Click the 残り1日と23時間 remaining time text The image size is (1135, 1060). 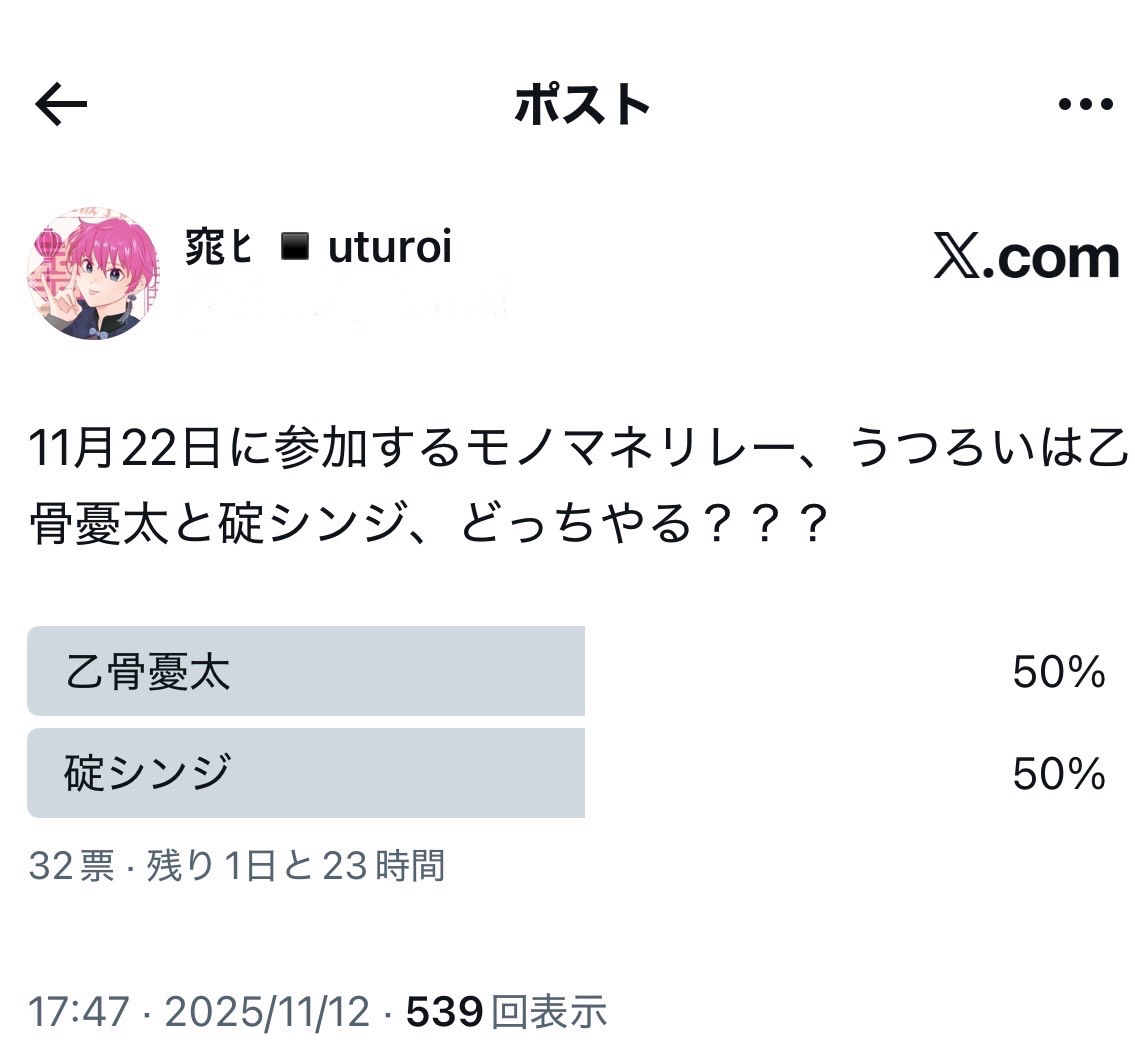click(x=295, y=865)
